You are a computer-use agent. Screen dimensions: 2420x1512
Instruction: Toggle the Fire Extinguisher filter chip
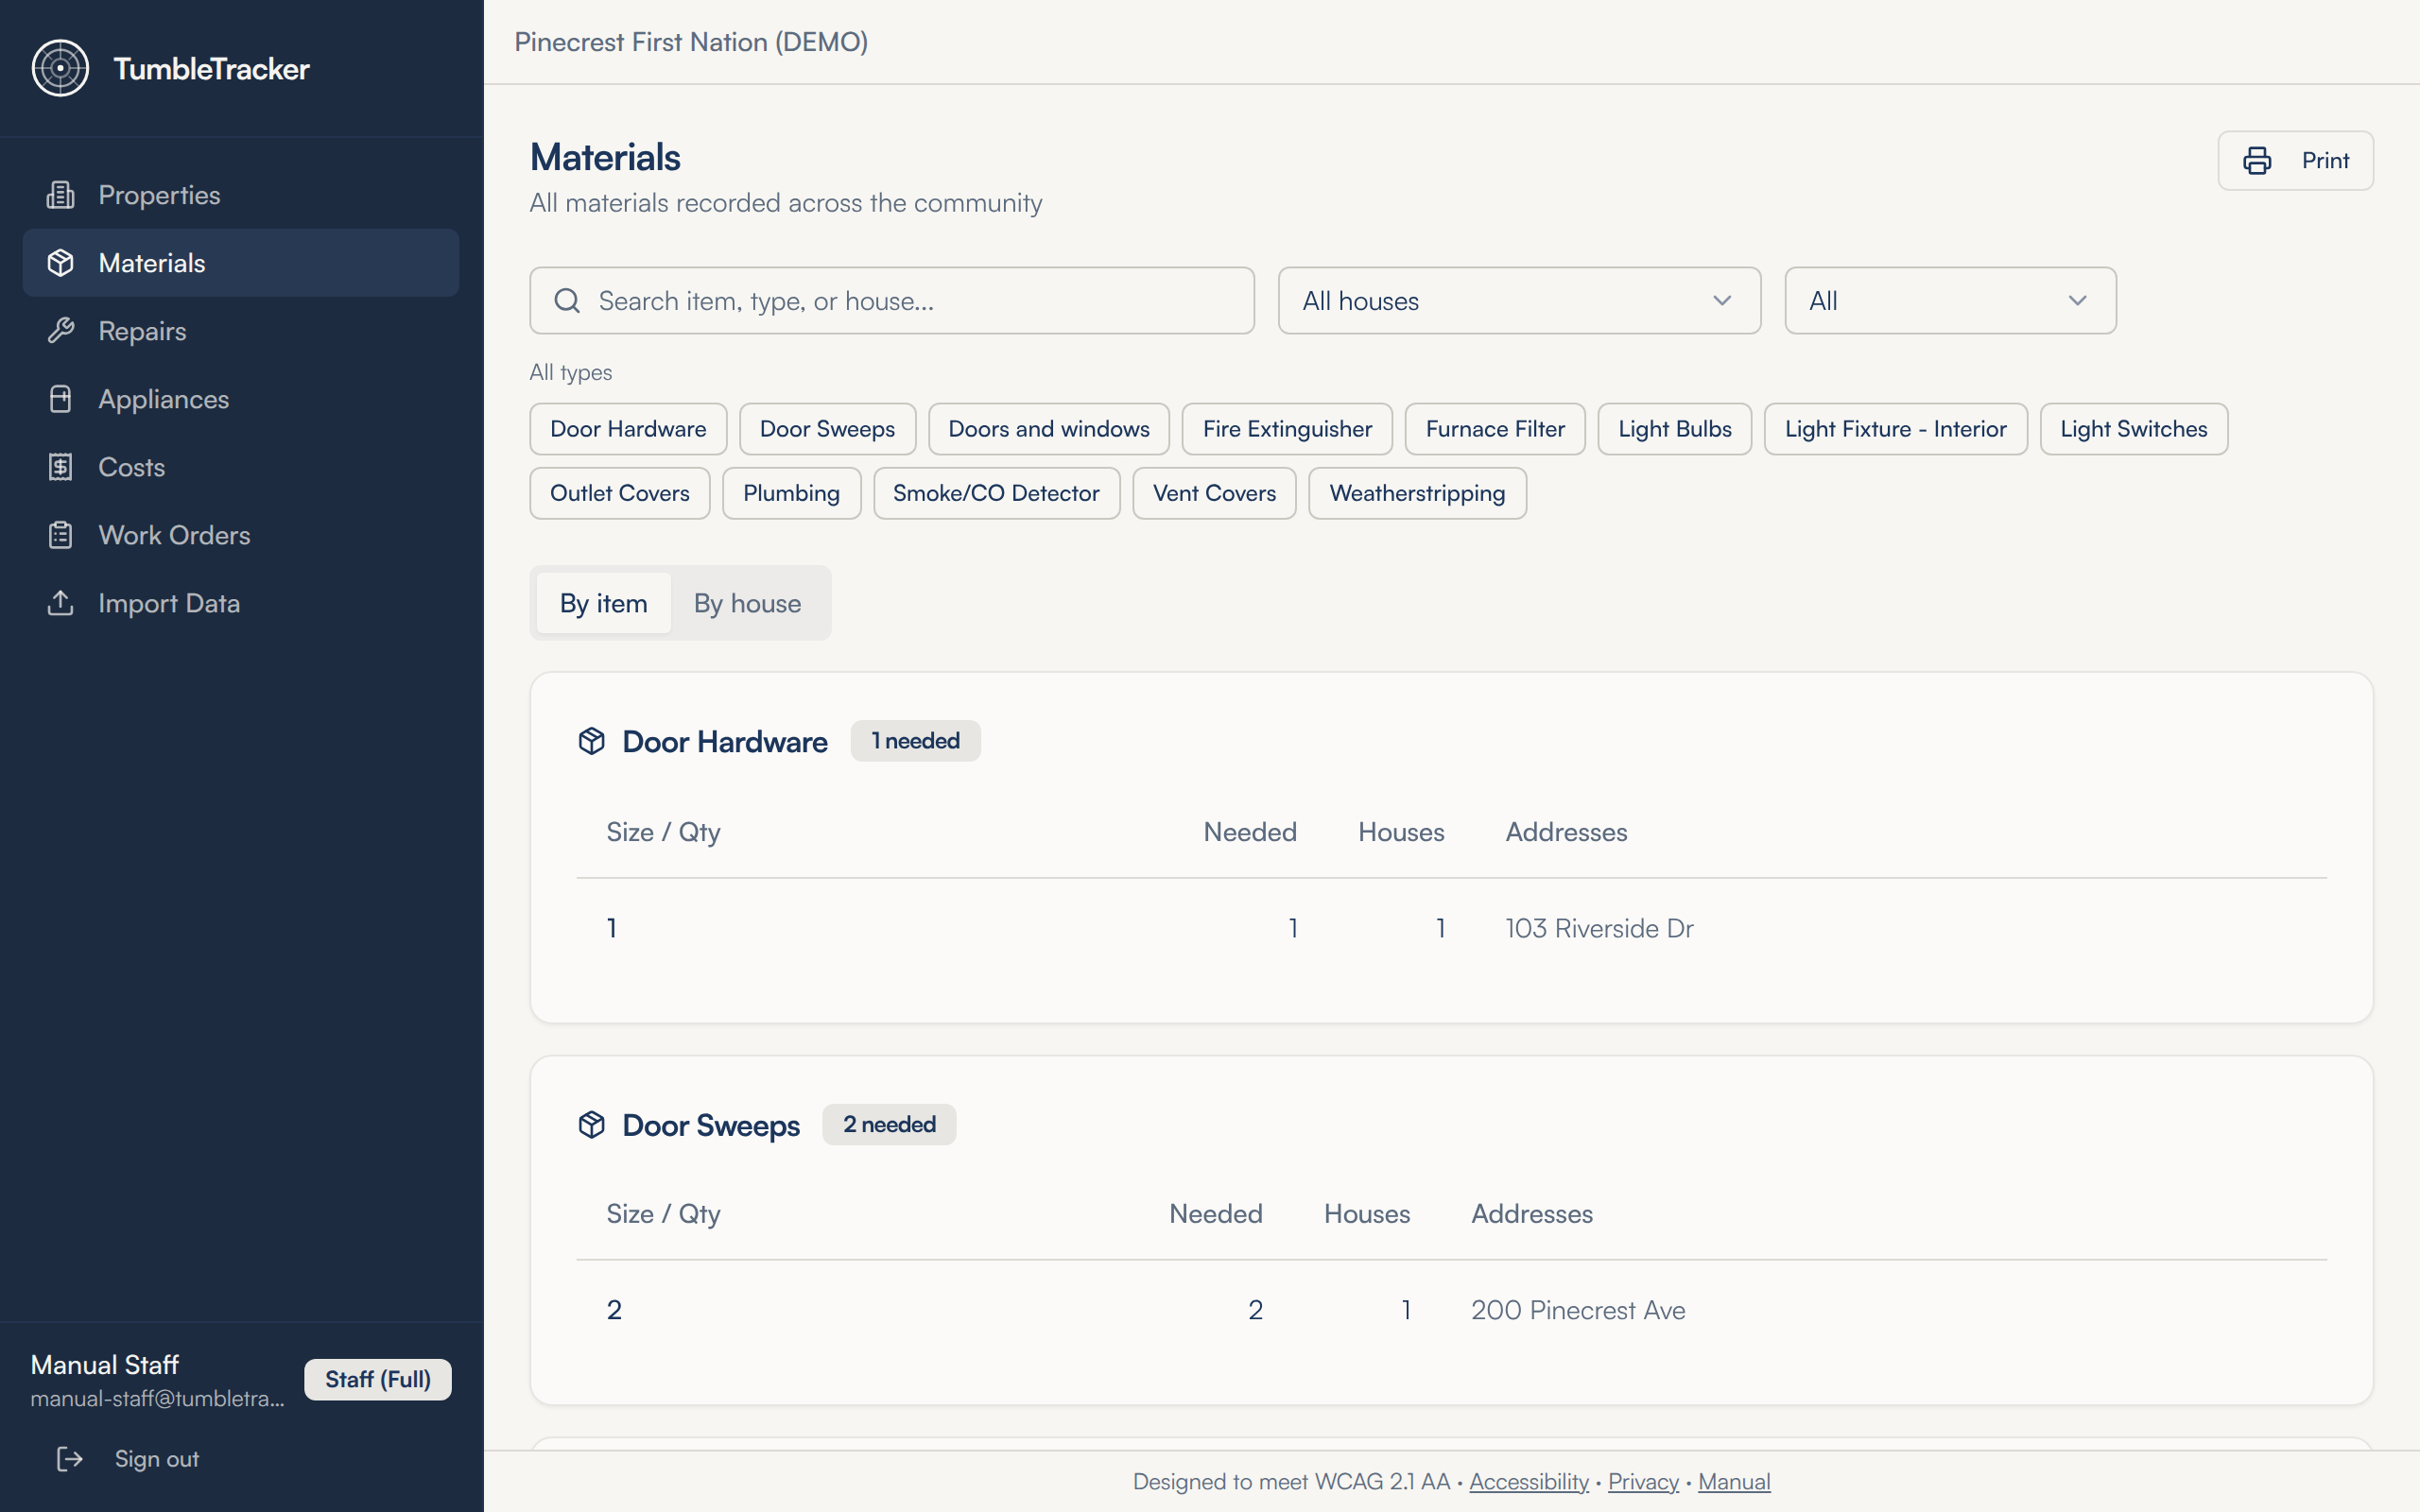(x=1287, y=429)
